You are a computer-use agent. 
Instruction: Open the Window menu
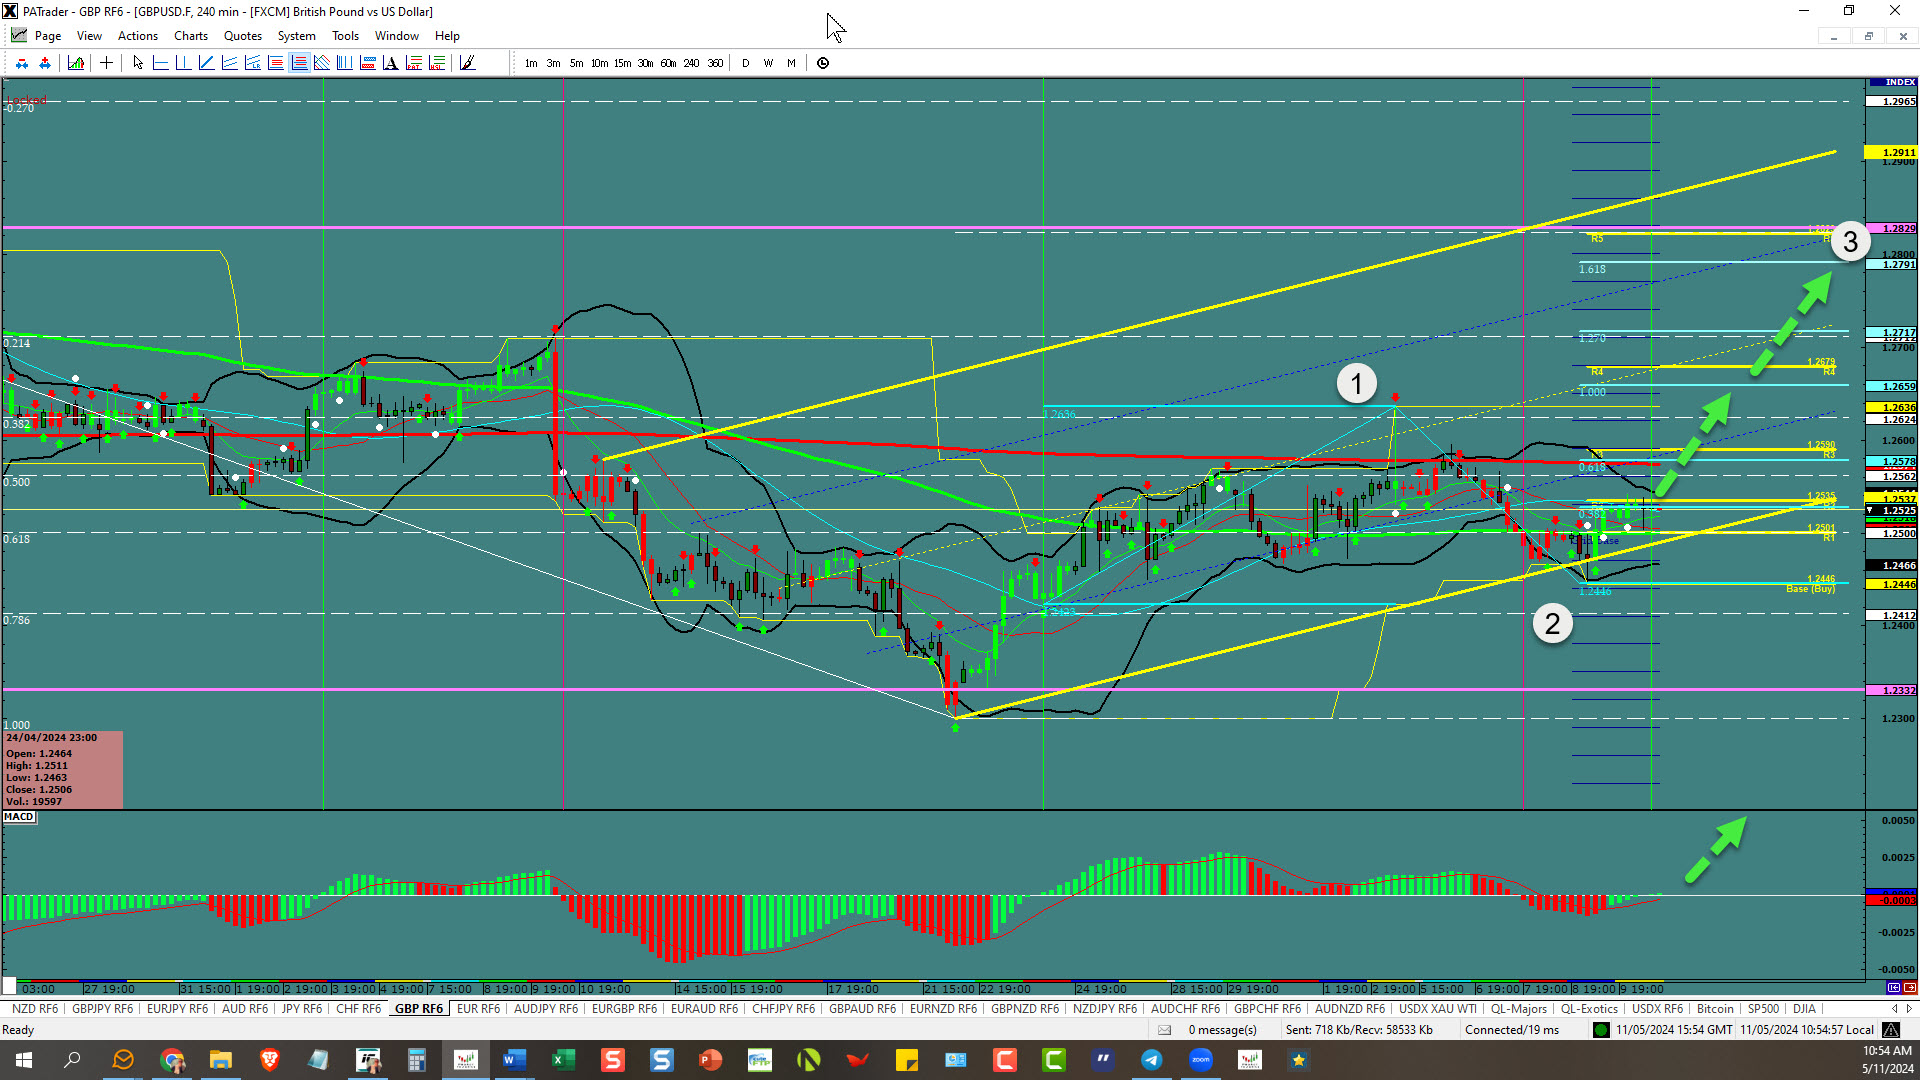(x=397, y=36)
